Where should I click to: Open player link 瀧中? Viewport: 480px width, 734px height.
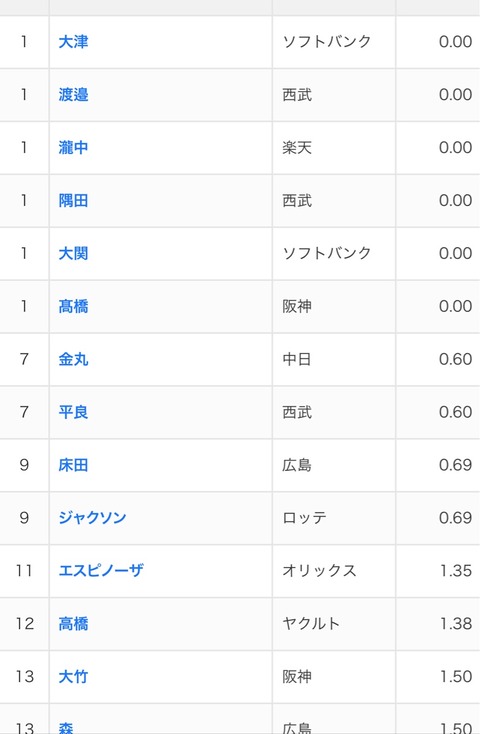[73, 147]
